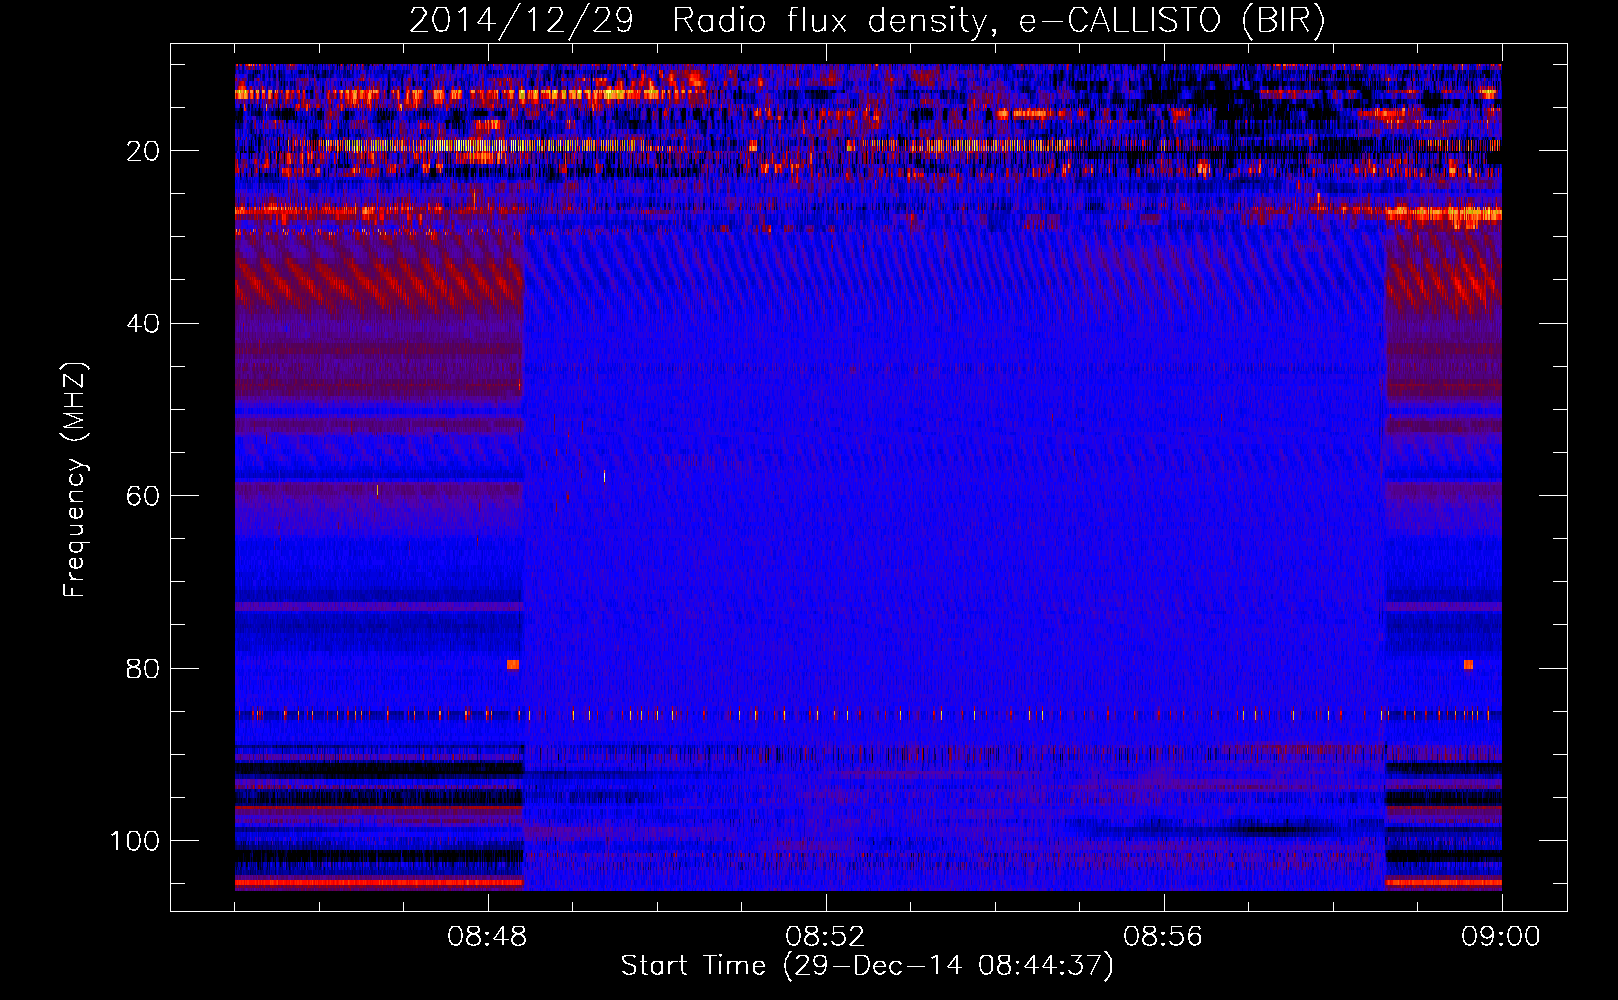Click the 'Start Time (29-Dec-14 08:44:37)' label
This screenshot has height=1000, width=1618.
pos(867,966)
